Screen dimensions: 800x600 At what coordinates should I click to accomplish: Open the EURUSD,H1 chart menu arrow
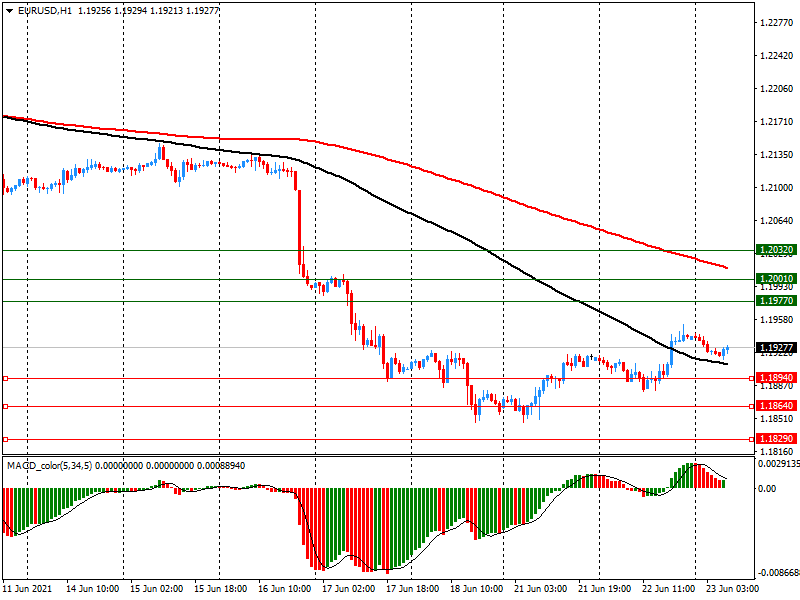click(x=9, y=10)
